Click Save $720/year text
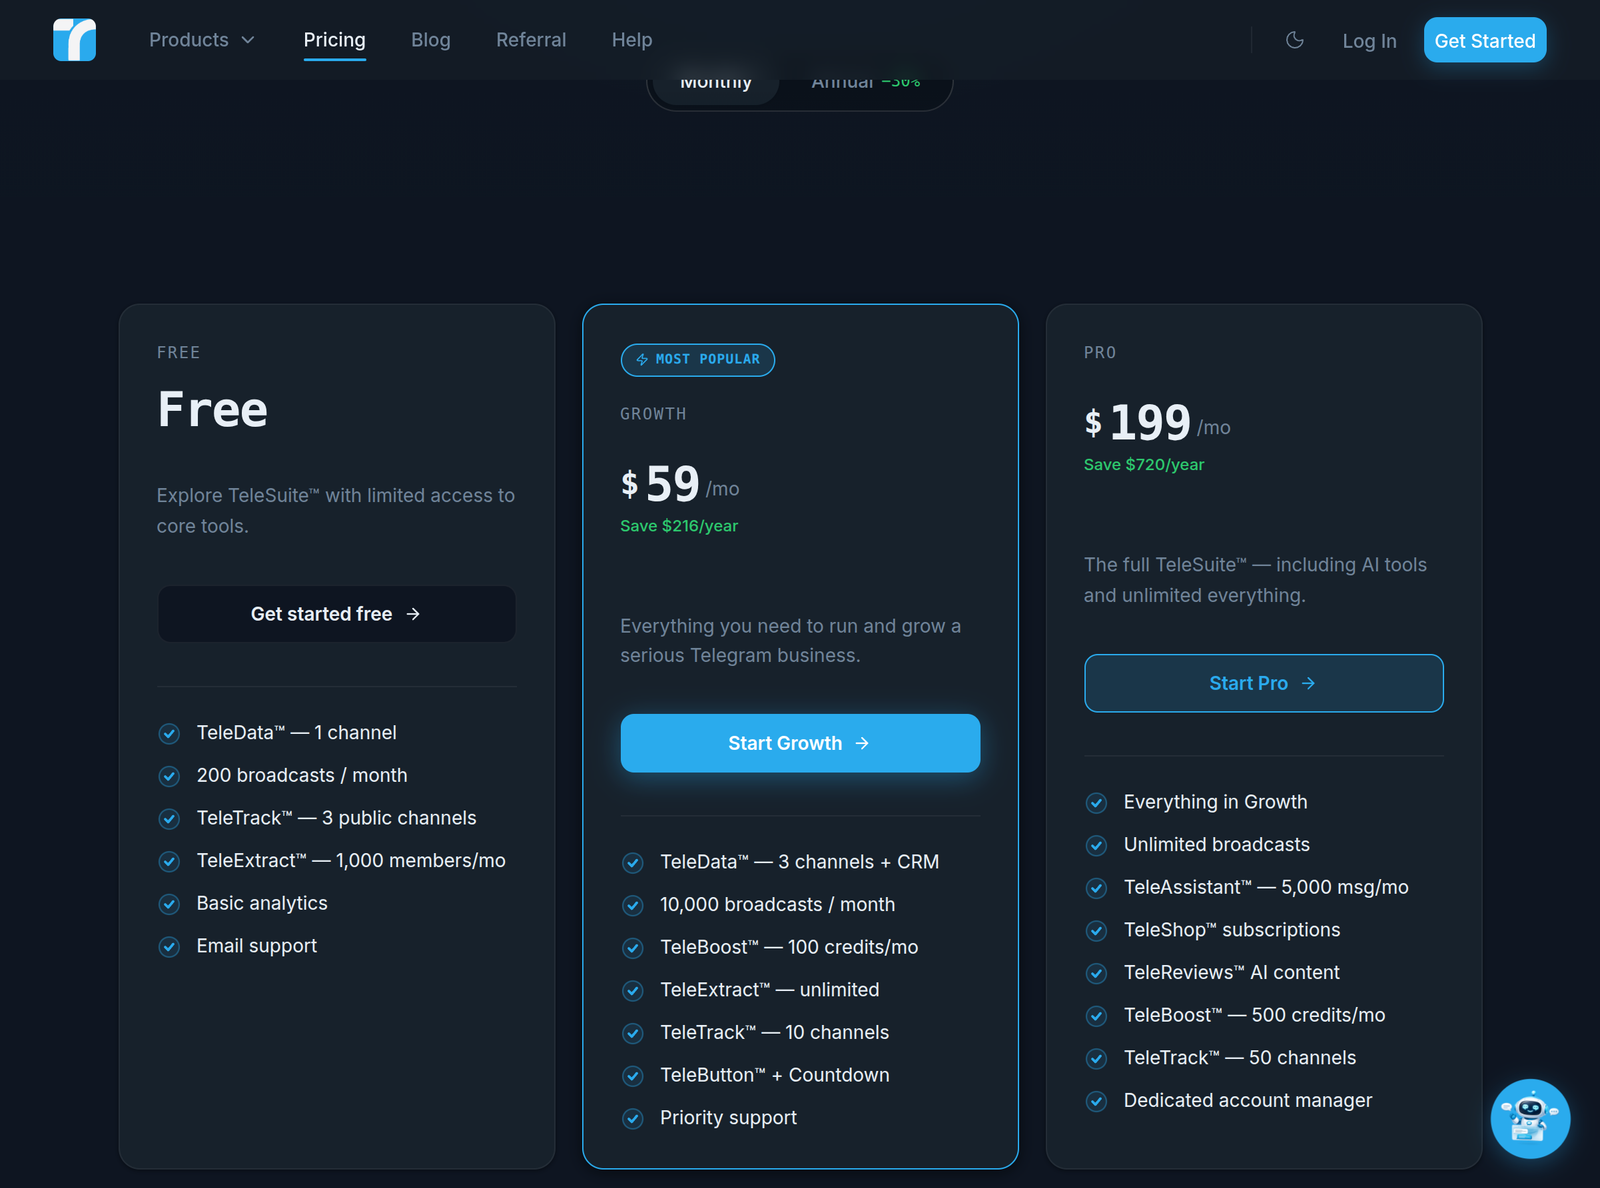Viewport: 1600px width, 1188px height. click(x=1144, y=465)
